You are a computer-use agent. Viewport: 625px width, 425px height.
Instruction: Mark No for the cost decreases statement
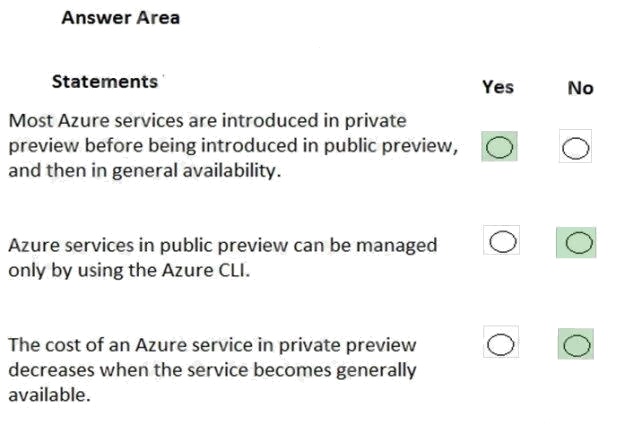point(576,345)
